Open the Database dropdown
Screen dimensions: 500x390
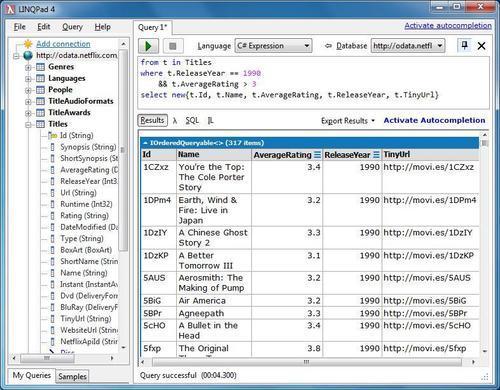click(408, 46)
